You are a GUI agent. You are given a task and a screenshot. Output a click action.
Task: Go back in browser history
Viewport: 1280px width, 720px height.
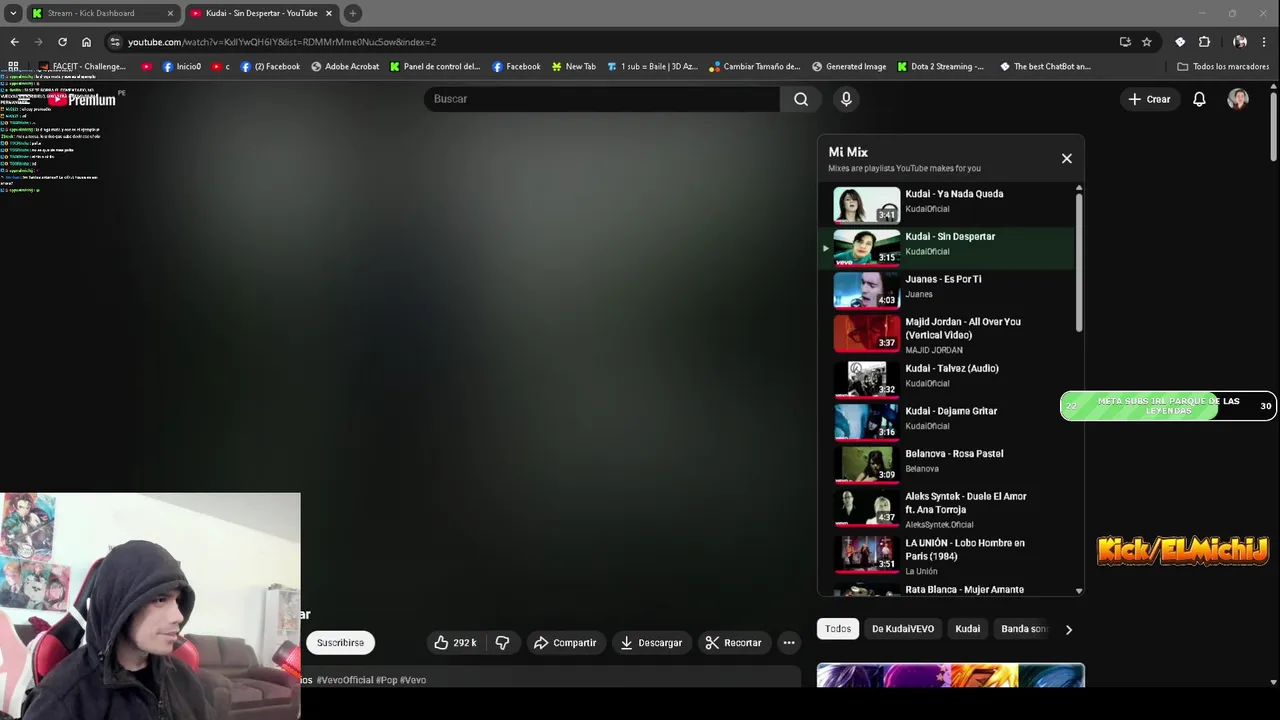click(14, 42)
